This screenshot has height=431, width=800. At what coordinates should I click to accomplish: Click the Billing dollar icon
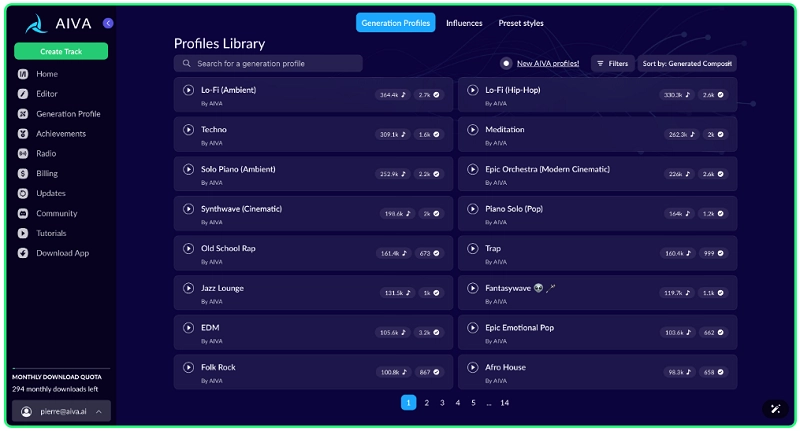point(23,173)
